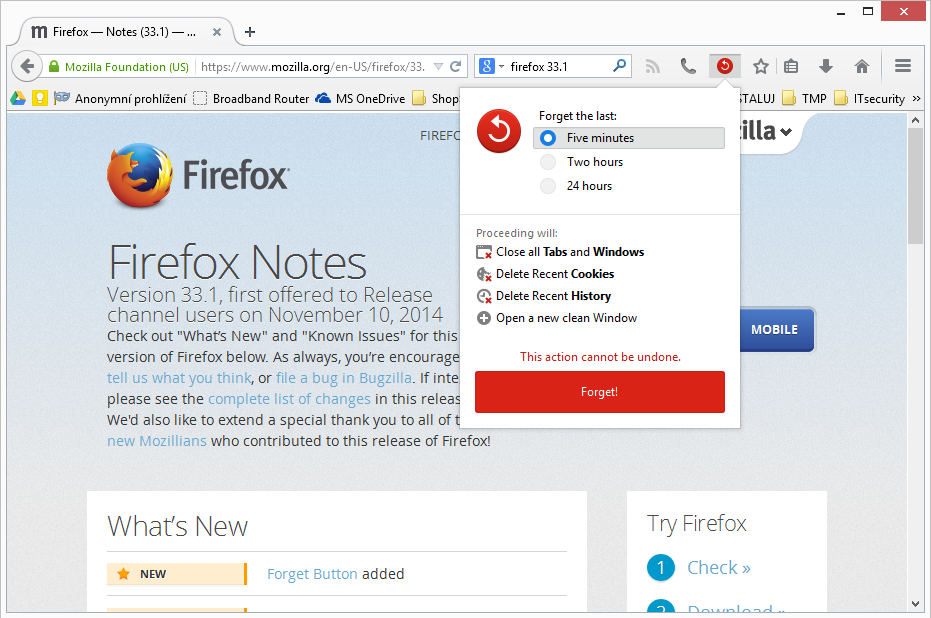Screen dimensions: 931x618
Task: Open the URL bar history dropdown arrow
Action: tap(438, 66)
